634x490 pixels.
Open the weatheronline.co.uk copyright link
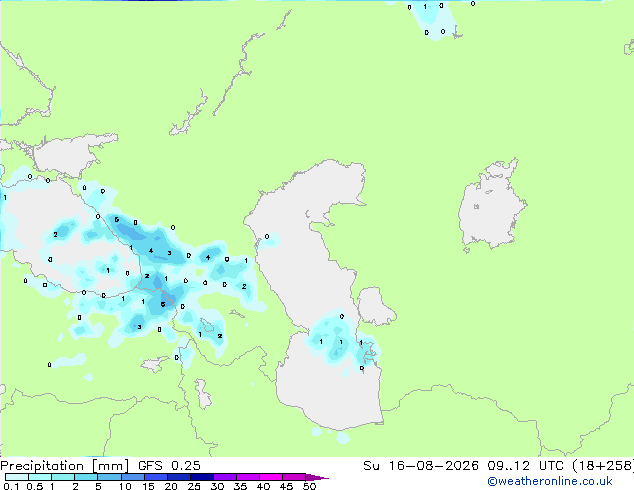550,481
